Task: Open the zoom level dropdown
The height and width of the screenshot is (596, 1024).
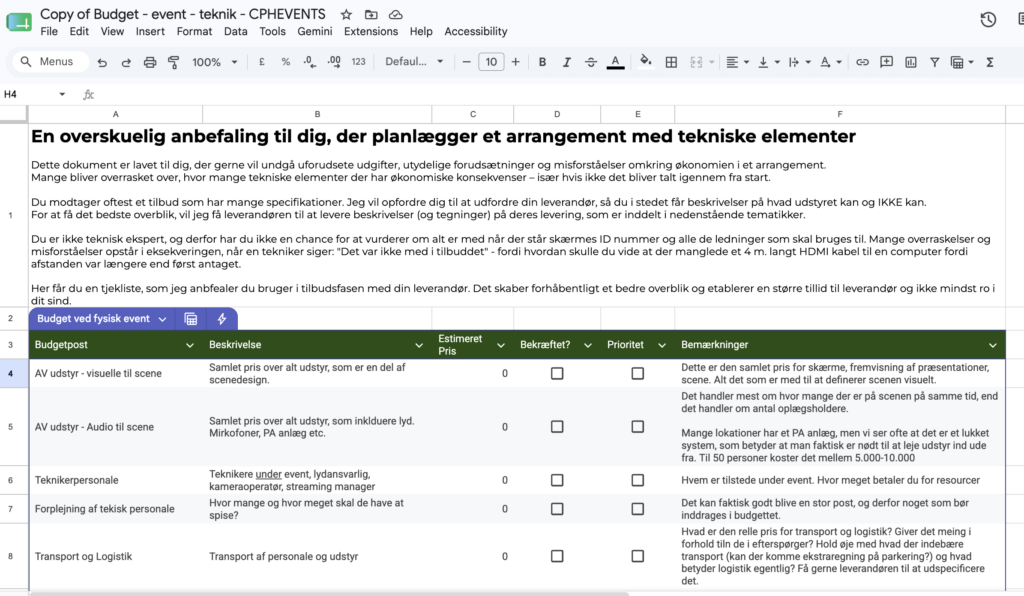Action: (215, 62)
